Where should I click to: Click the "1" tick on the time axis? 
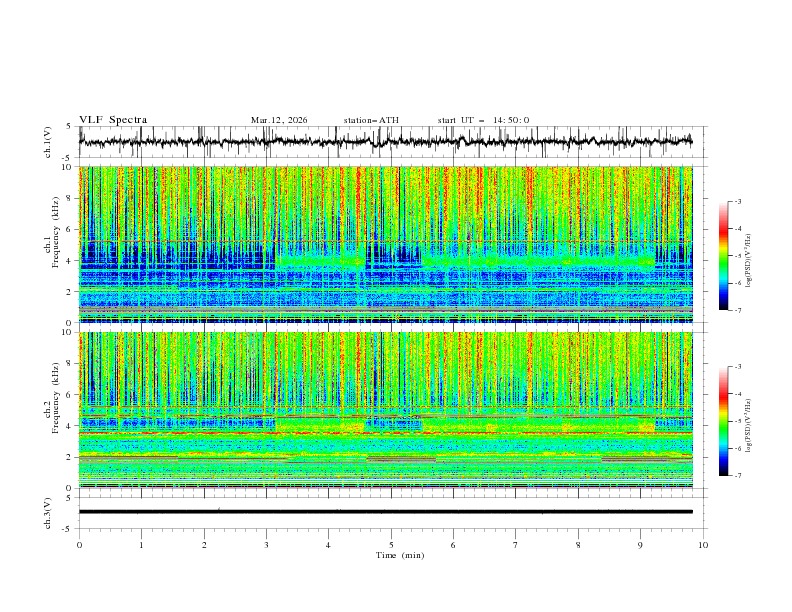coord(141,545)
